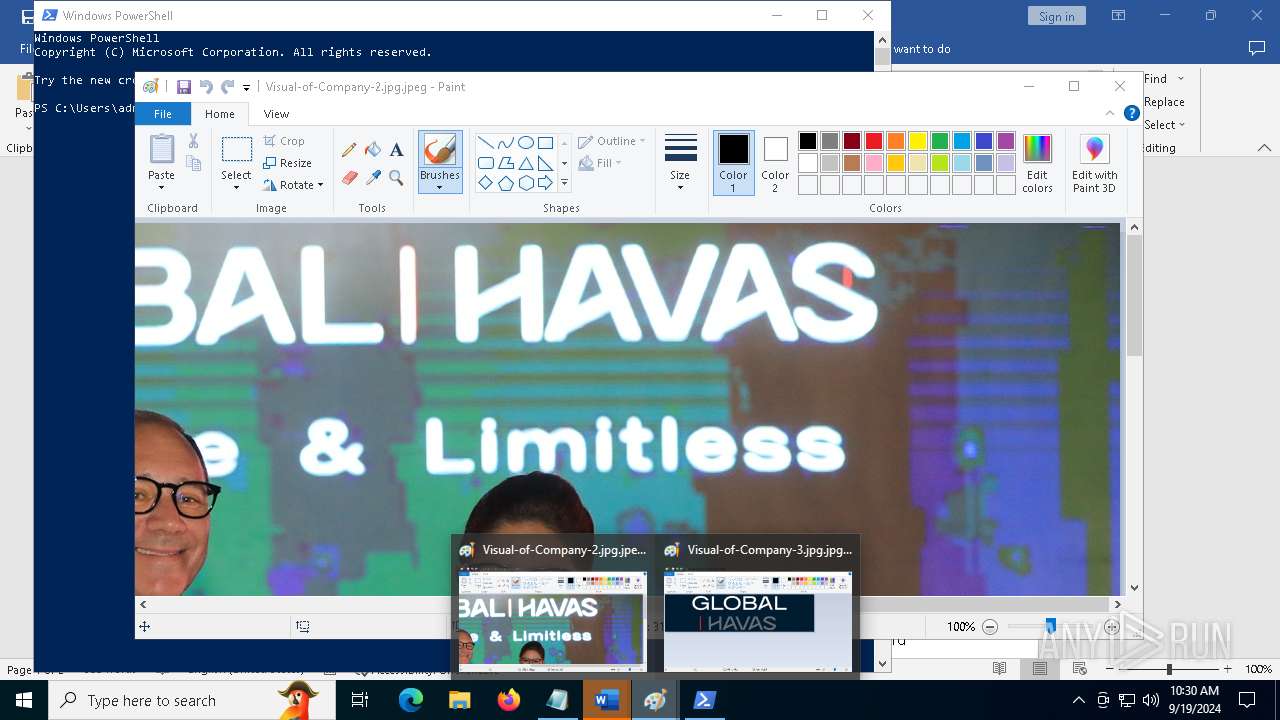Click Replace in Word ribbon
Viewport: 1280px width, 720px height.
pyautogui.click(x=1164, y=102)
